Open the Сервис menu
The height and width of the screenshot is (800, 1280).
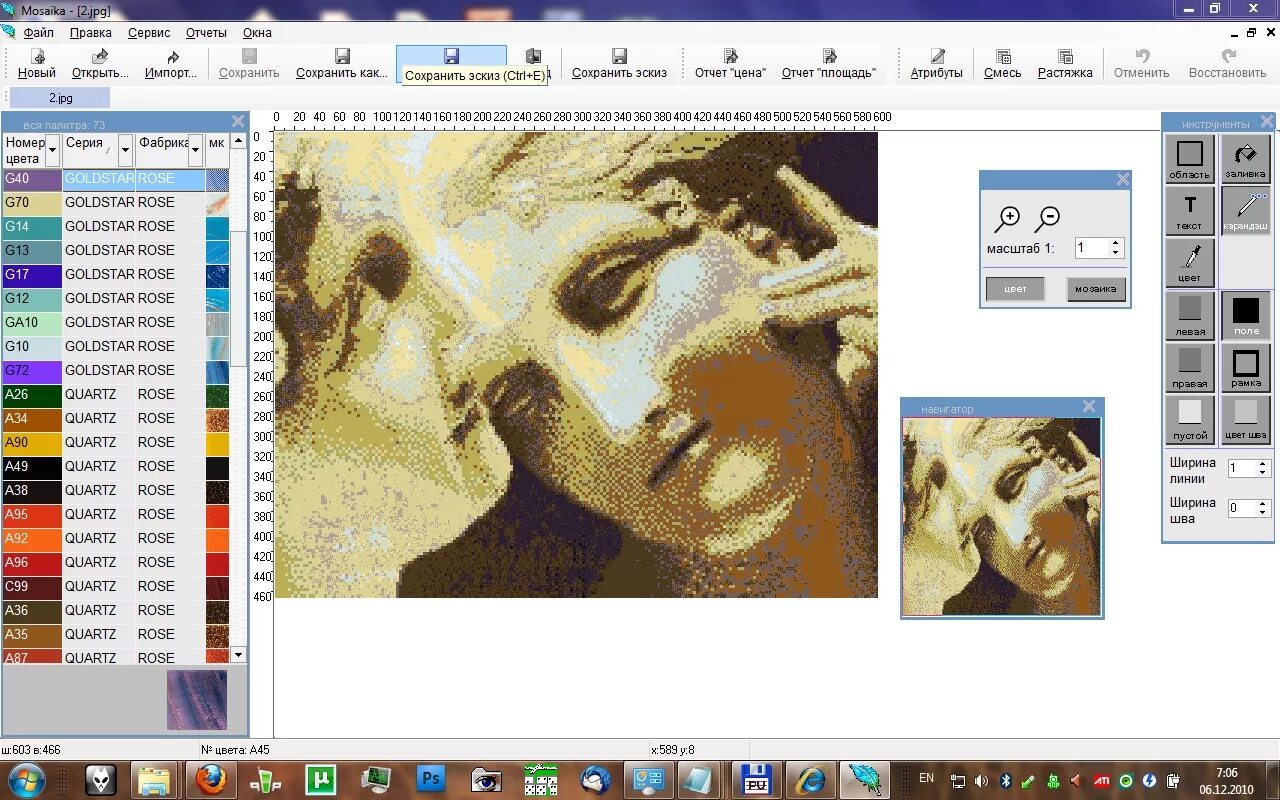click(149, 32)
